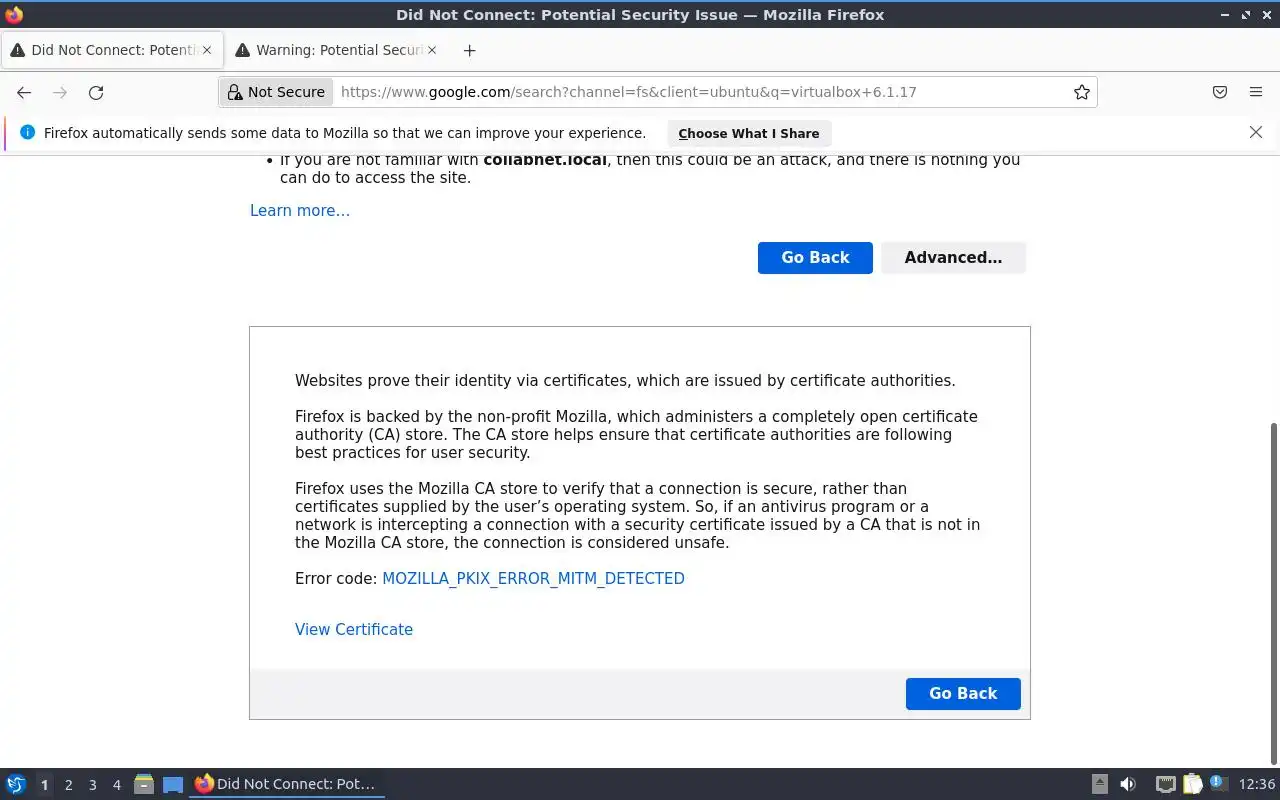Open the taskbar application menu
Viewport: 1280px width, 800px height.
(16, 784)
